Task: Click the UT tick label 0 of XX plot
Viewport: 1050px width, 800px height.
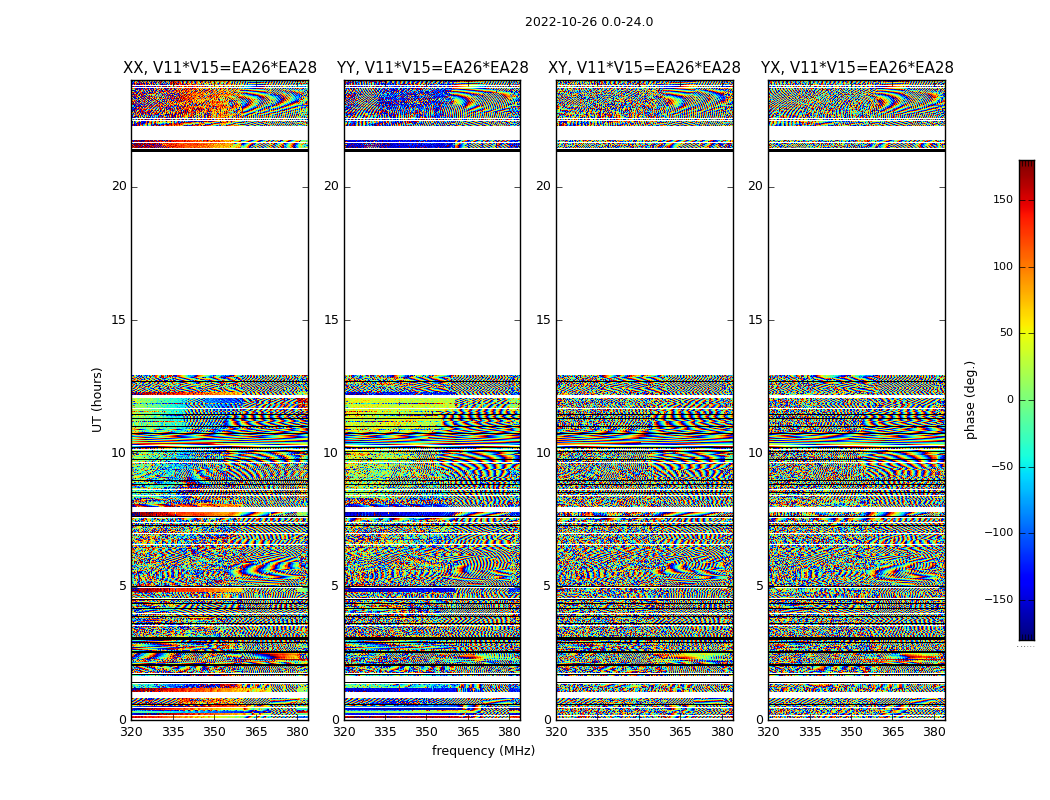Action: [123, 720]
